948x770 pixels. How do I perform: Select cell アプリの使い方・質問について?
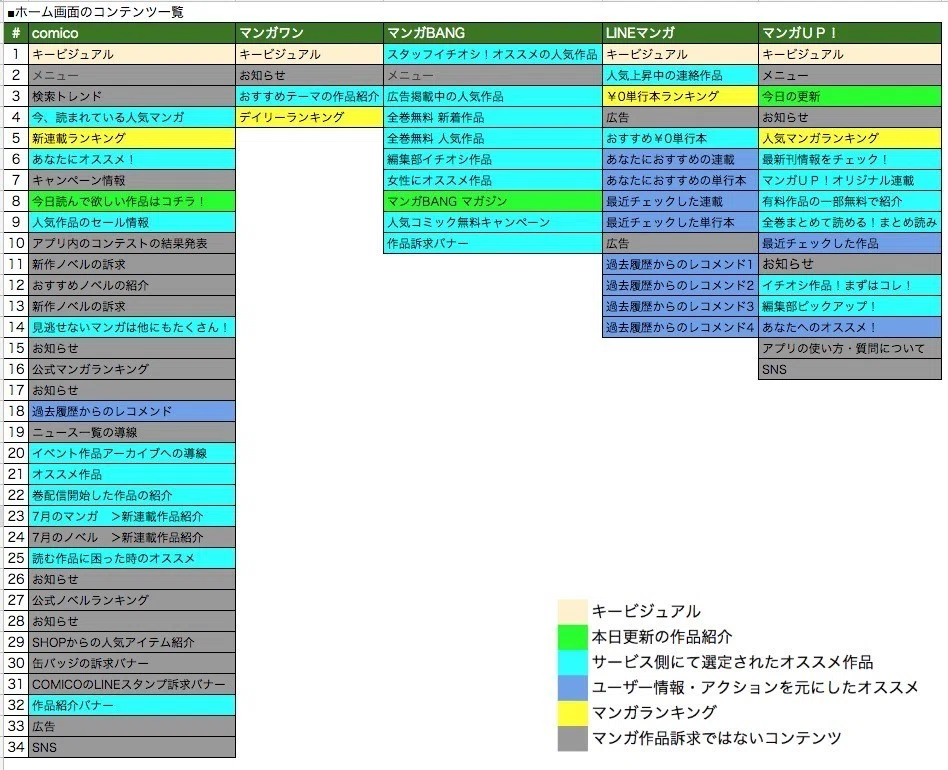click(x=849, y=348)
